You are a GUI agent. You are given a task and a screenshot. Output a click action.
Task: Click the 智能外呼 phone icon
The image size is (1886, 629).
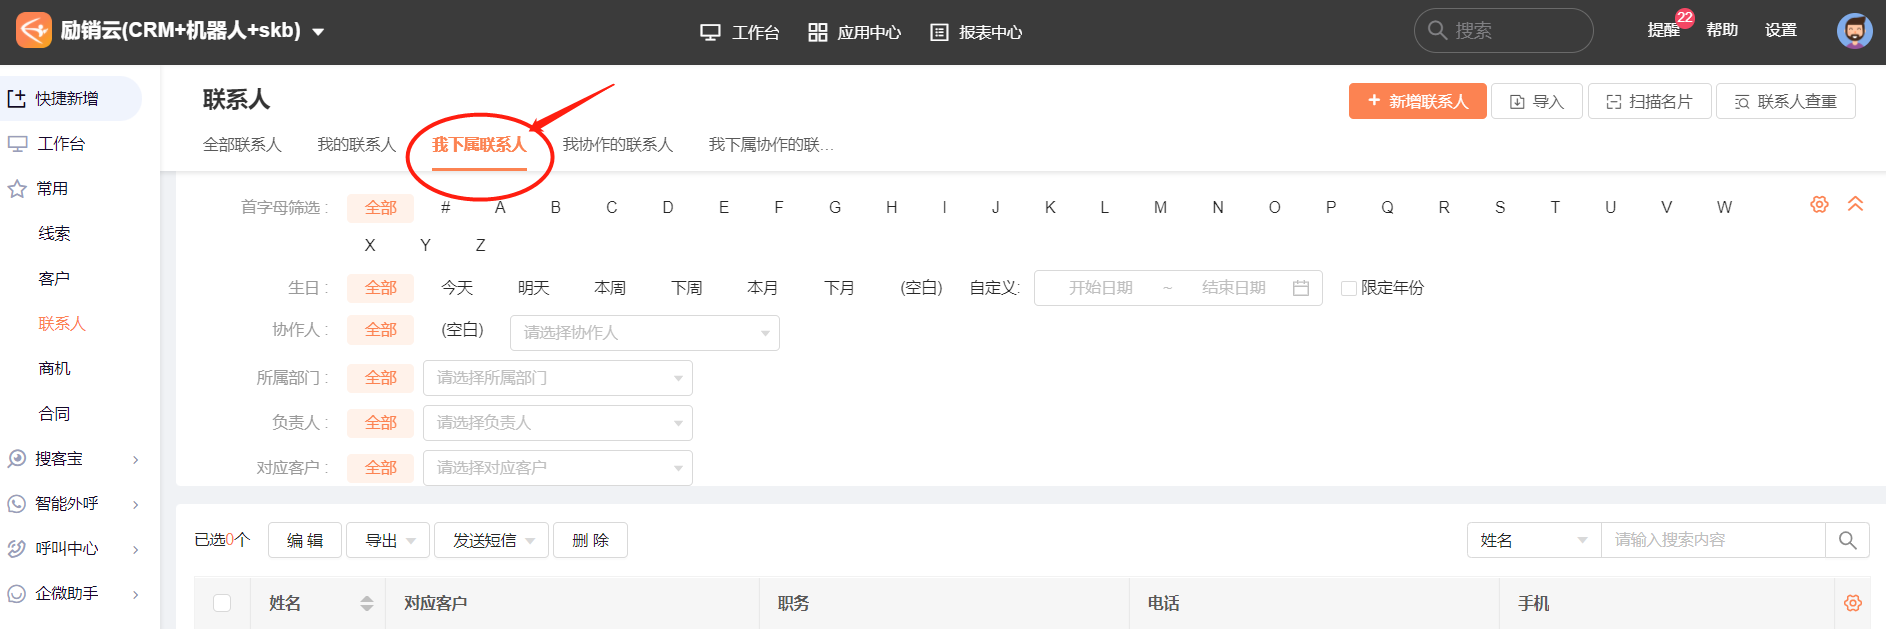click(17, 504)
